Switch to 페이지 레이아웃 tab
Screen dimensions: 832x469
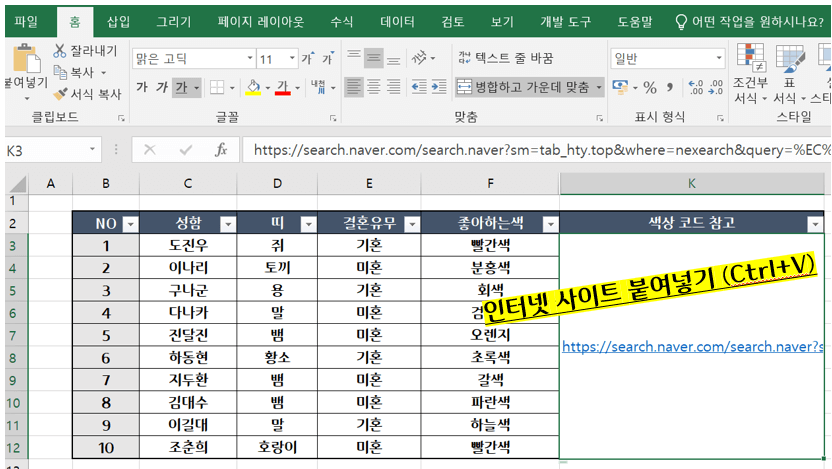tap(261, 22)
